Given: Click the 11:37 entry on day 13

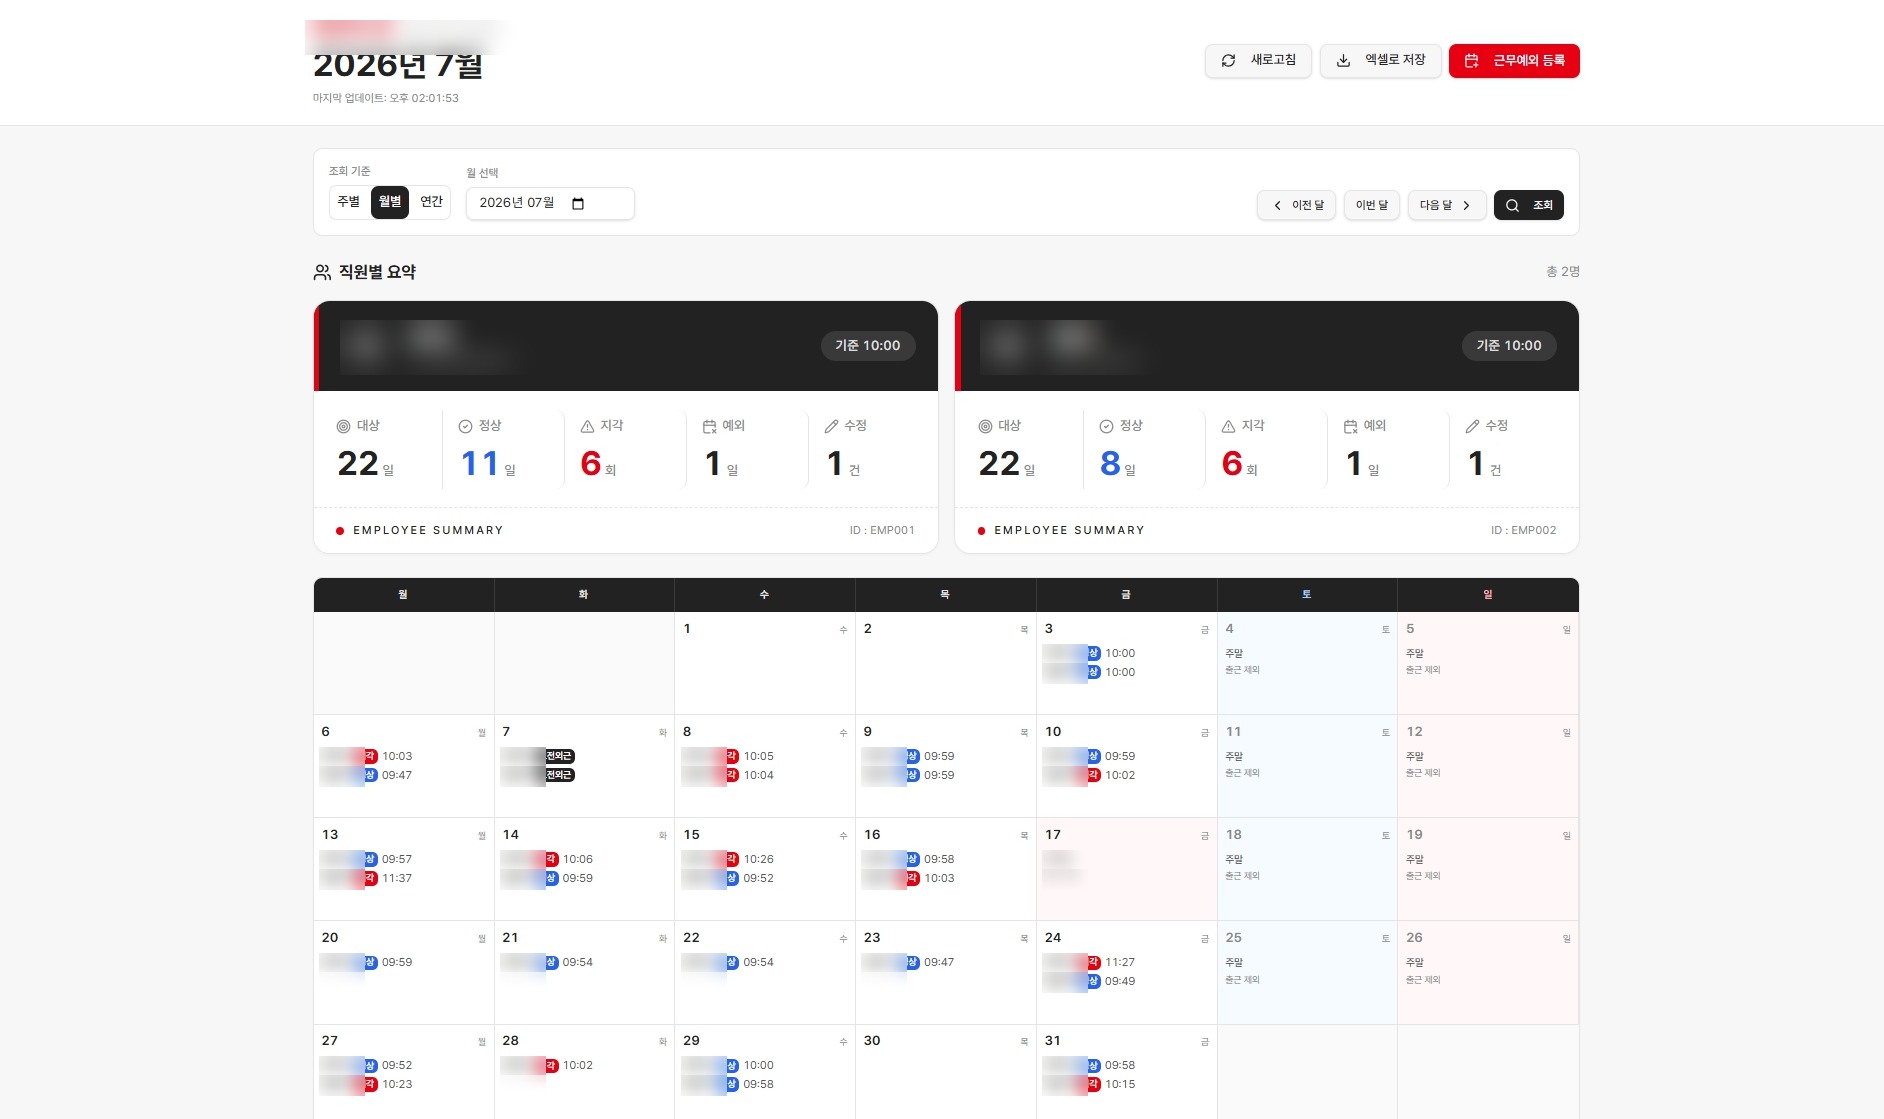Looking at the screenshot, I should [x=397, y=879].
